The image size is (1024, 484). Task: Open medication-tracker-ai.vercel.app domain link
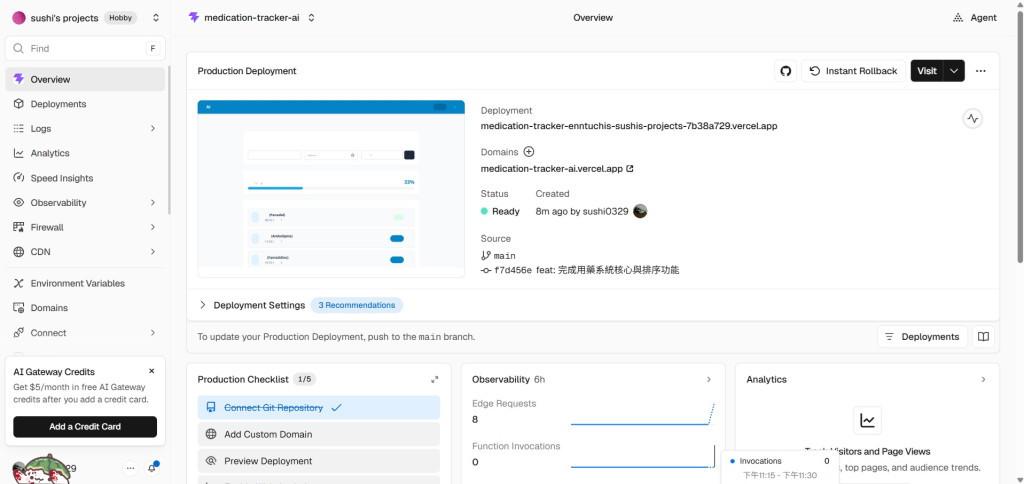click(557, 169)
